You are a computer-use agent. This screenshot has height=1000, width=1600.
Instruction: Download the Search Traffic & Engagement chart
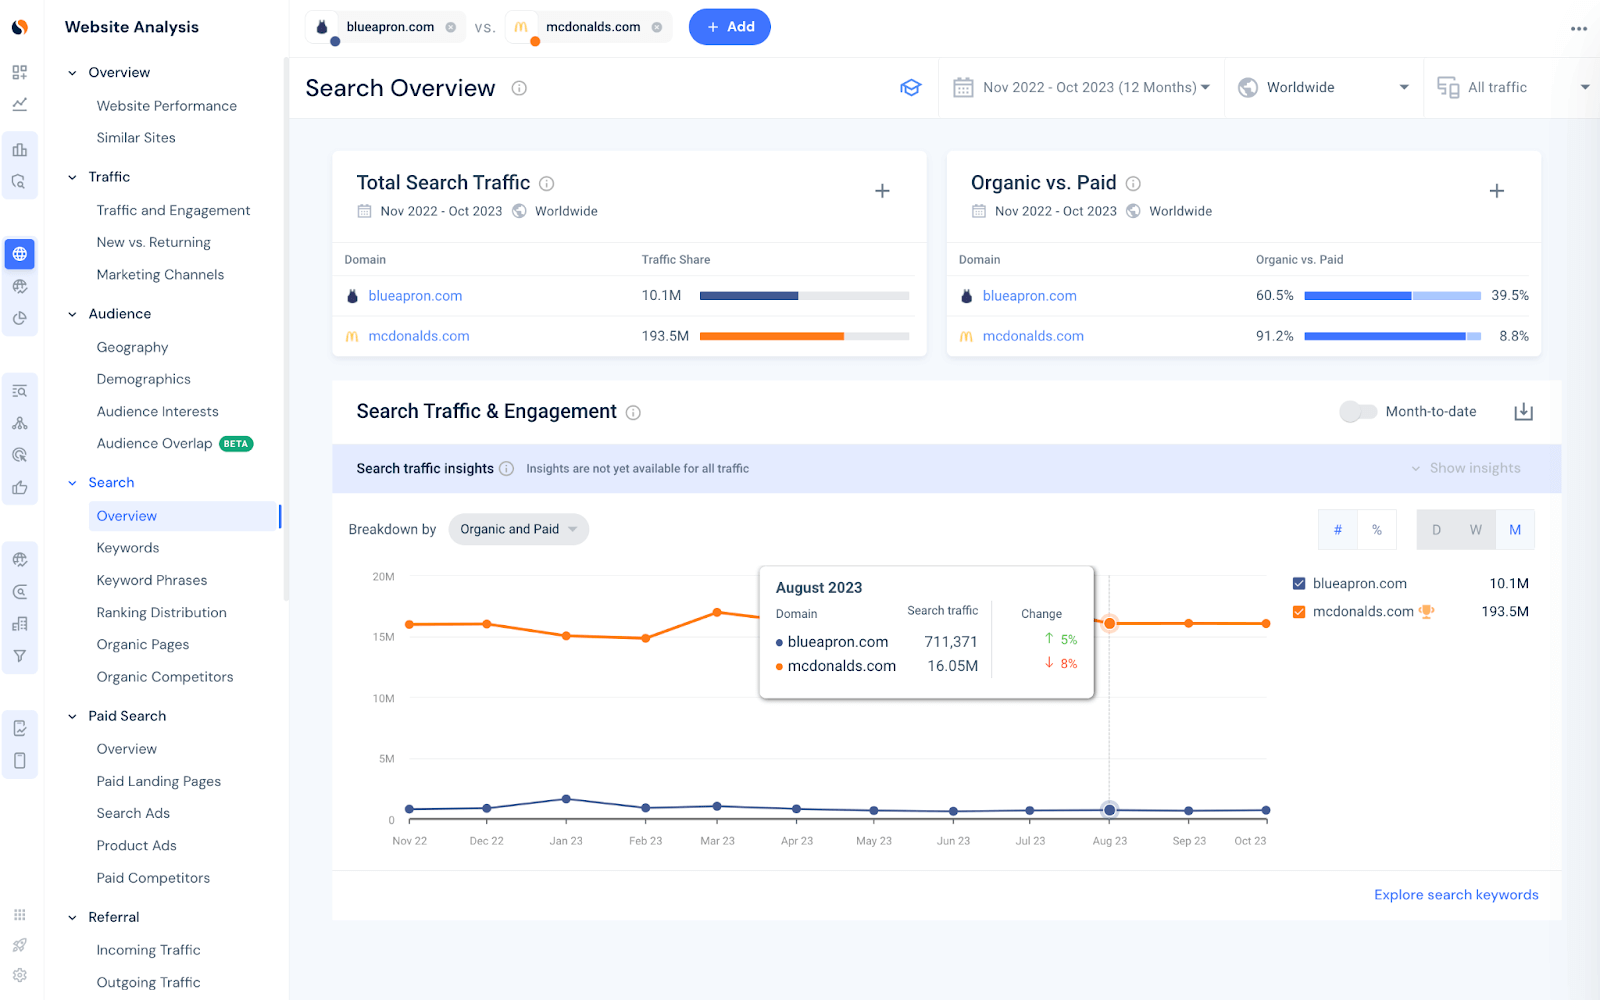click(1523, 411)
